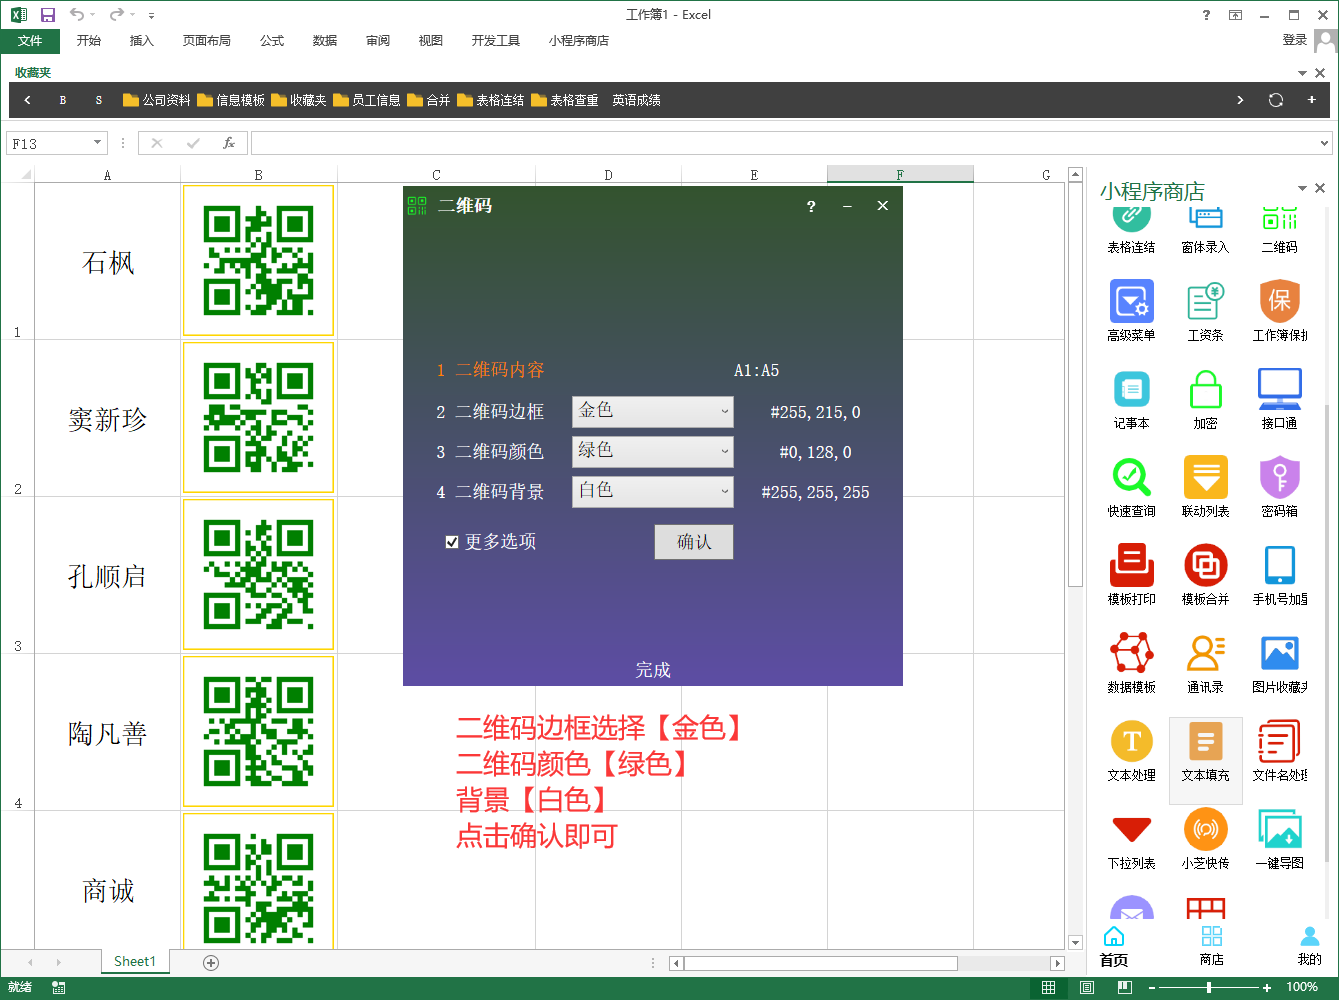This screenshot has height=1000, width=1339.
Task: Open the 小程序商店 ribbon tab
Action: [578, 41]
